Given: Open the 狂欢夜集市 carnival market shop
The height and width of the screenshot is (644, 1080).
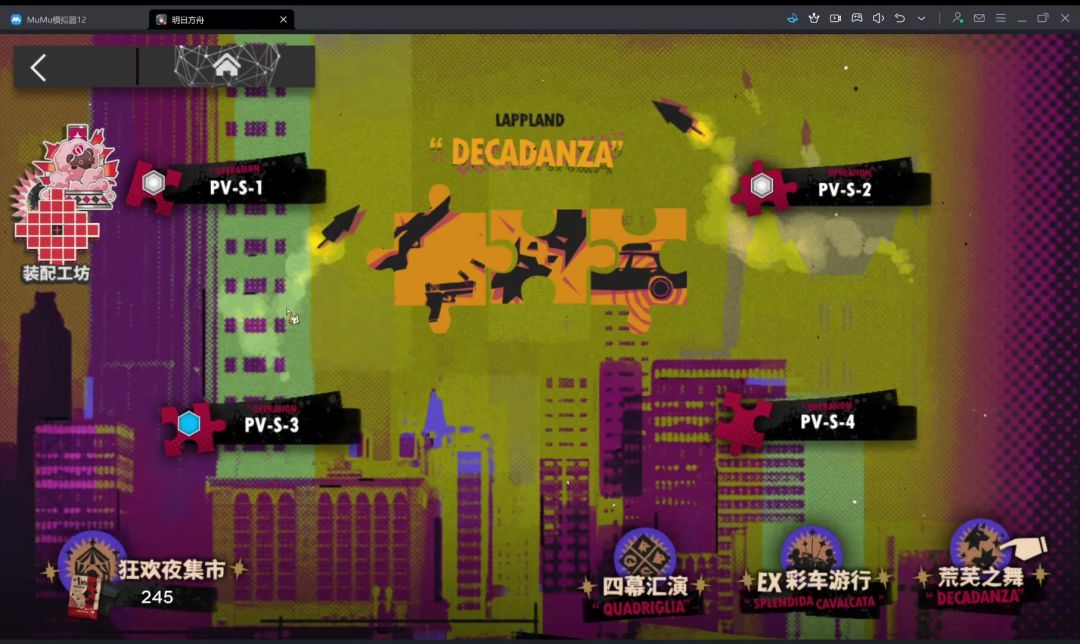Looking at the screenshot, I should [x=145, y=577].
